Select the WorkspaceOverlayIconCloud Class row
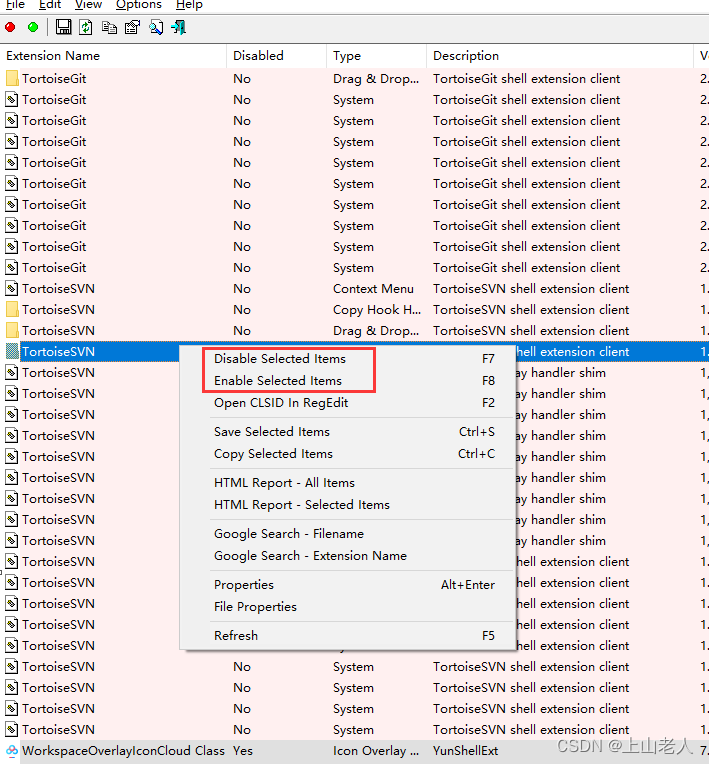The image size is (709, 764). click(354, 750)
